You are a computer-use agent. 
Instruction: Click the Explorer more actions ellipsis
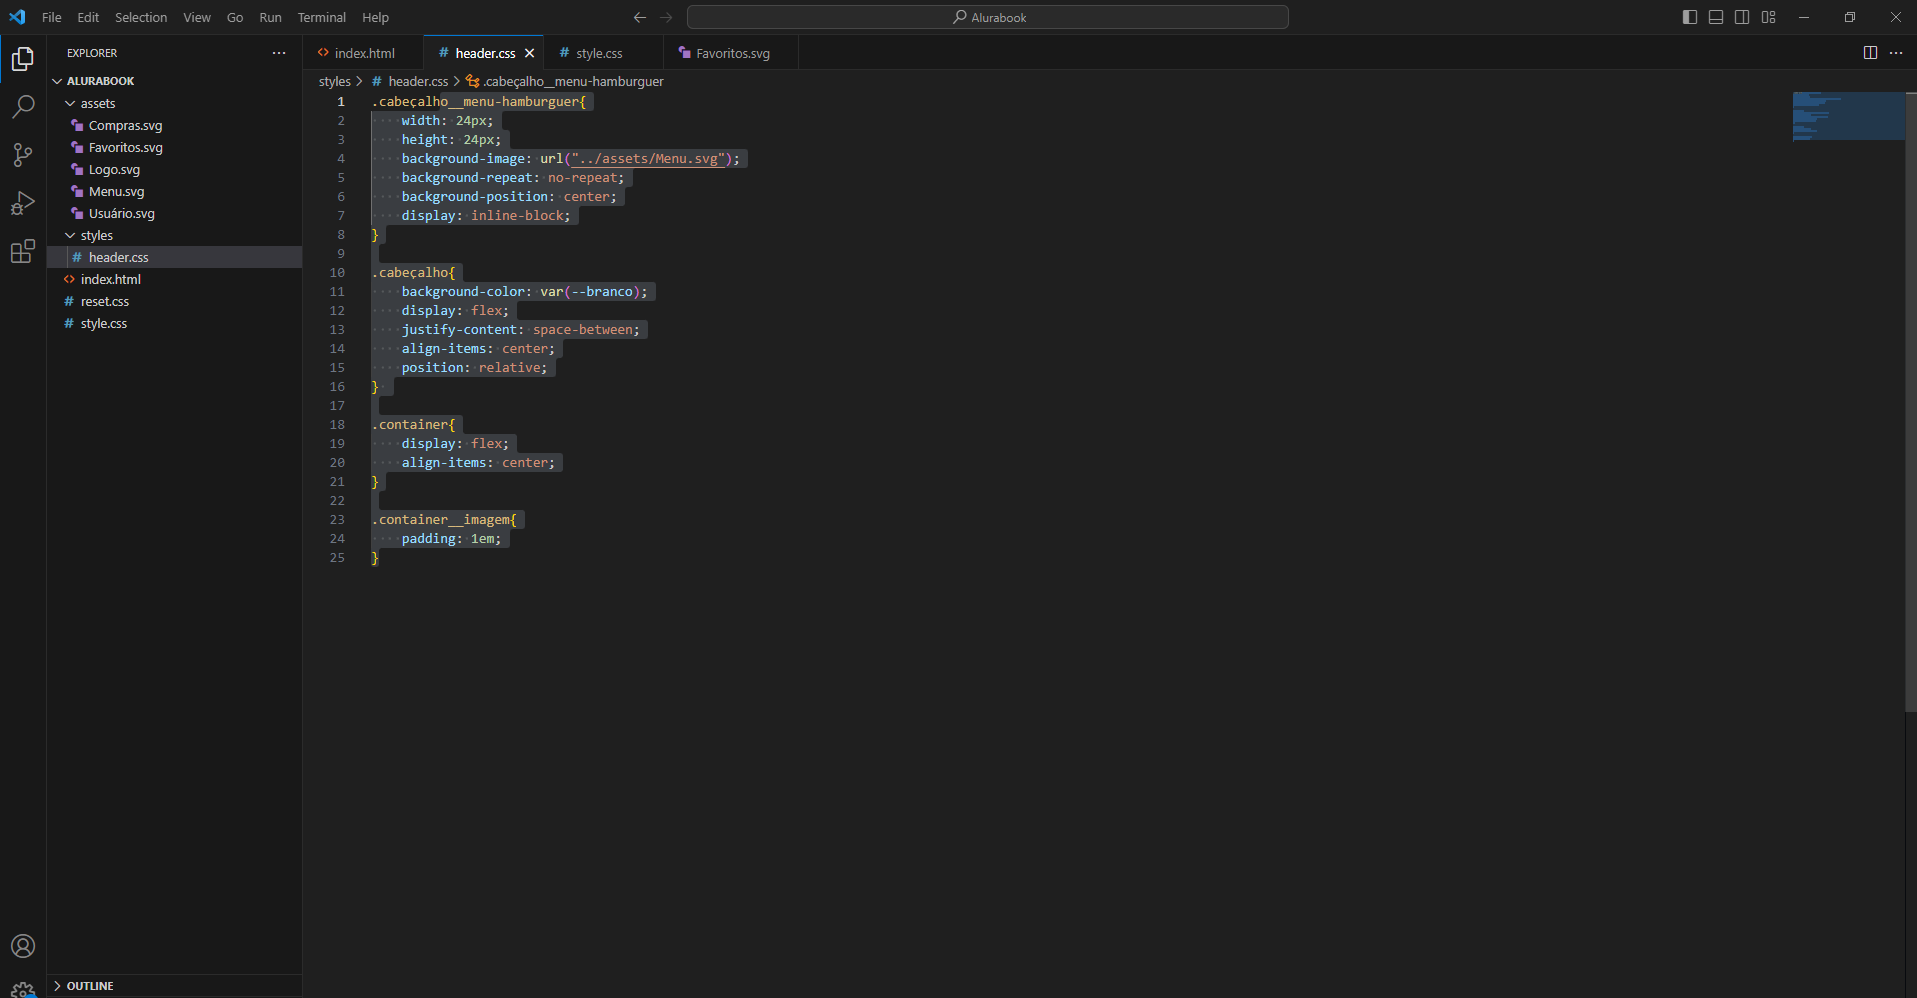click(279, 53)
